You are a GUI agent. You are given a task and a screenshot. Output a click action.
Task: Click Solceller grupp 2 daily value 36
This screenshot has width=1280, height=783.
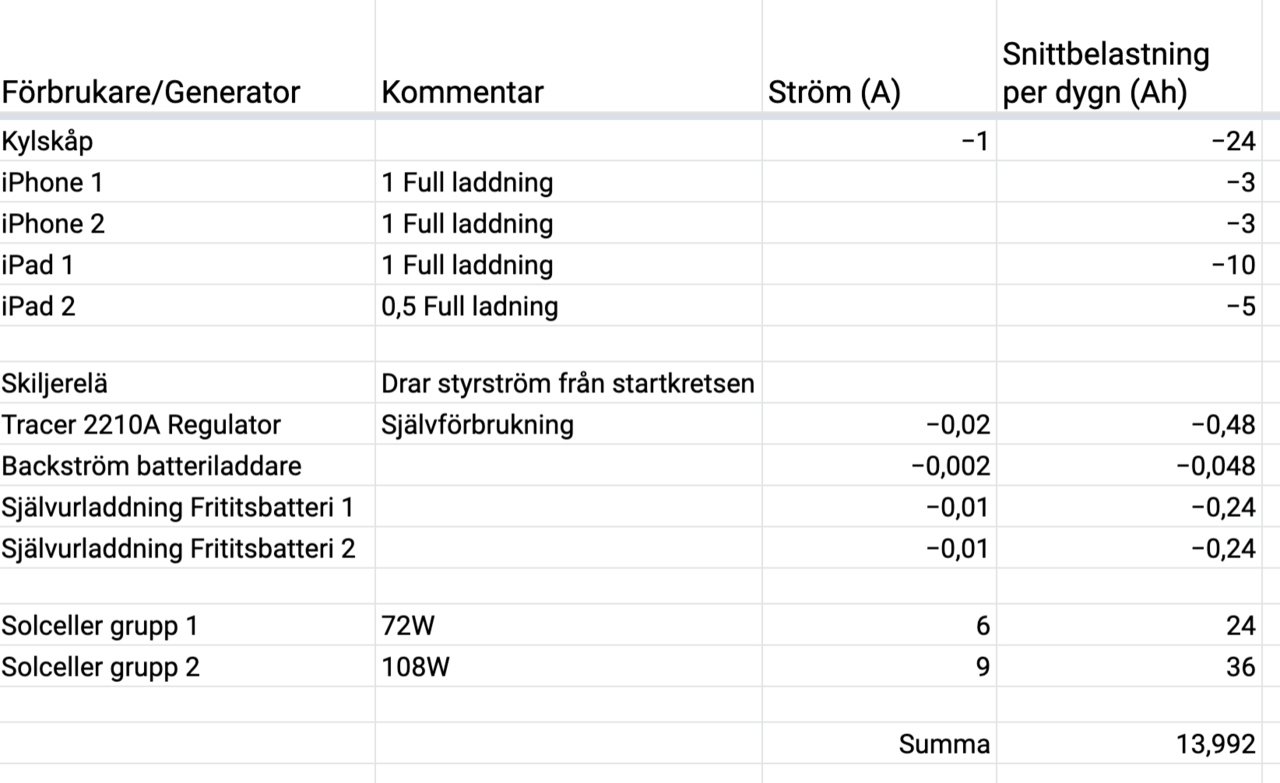(1129, 666)
